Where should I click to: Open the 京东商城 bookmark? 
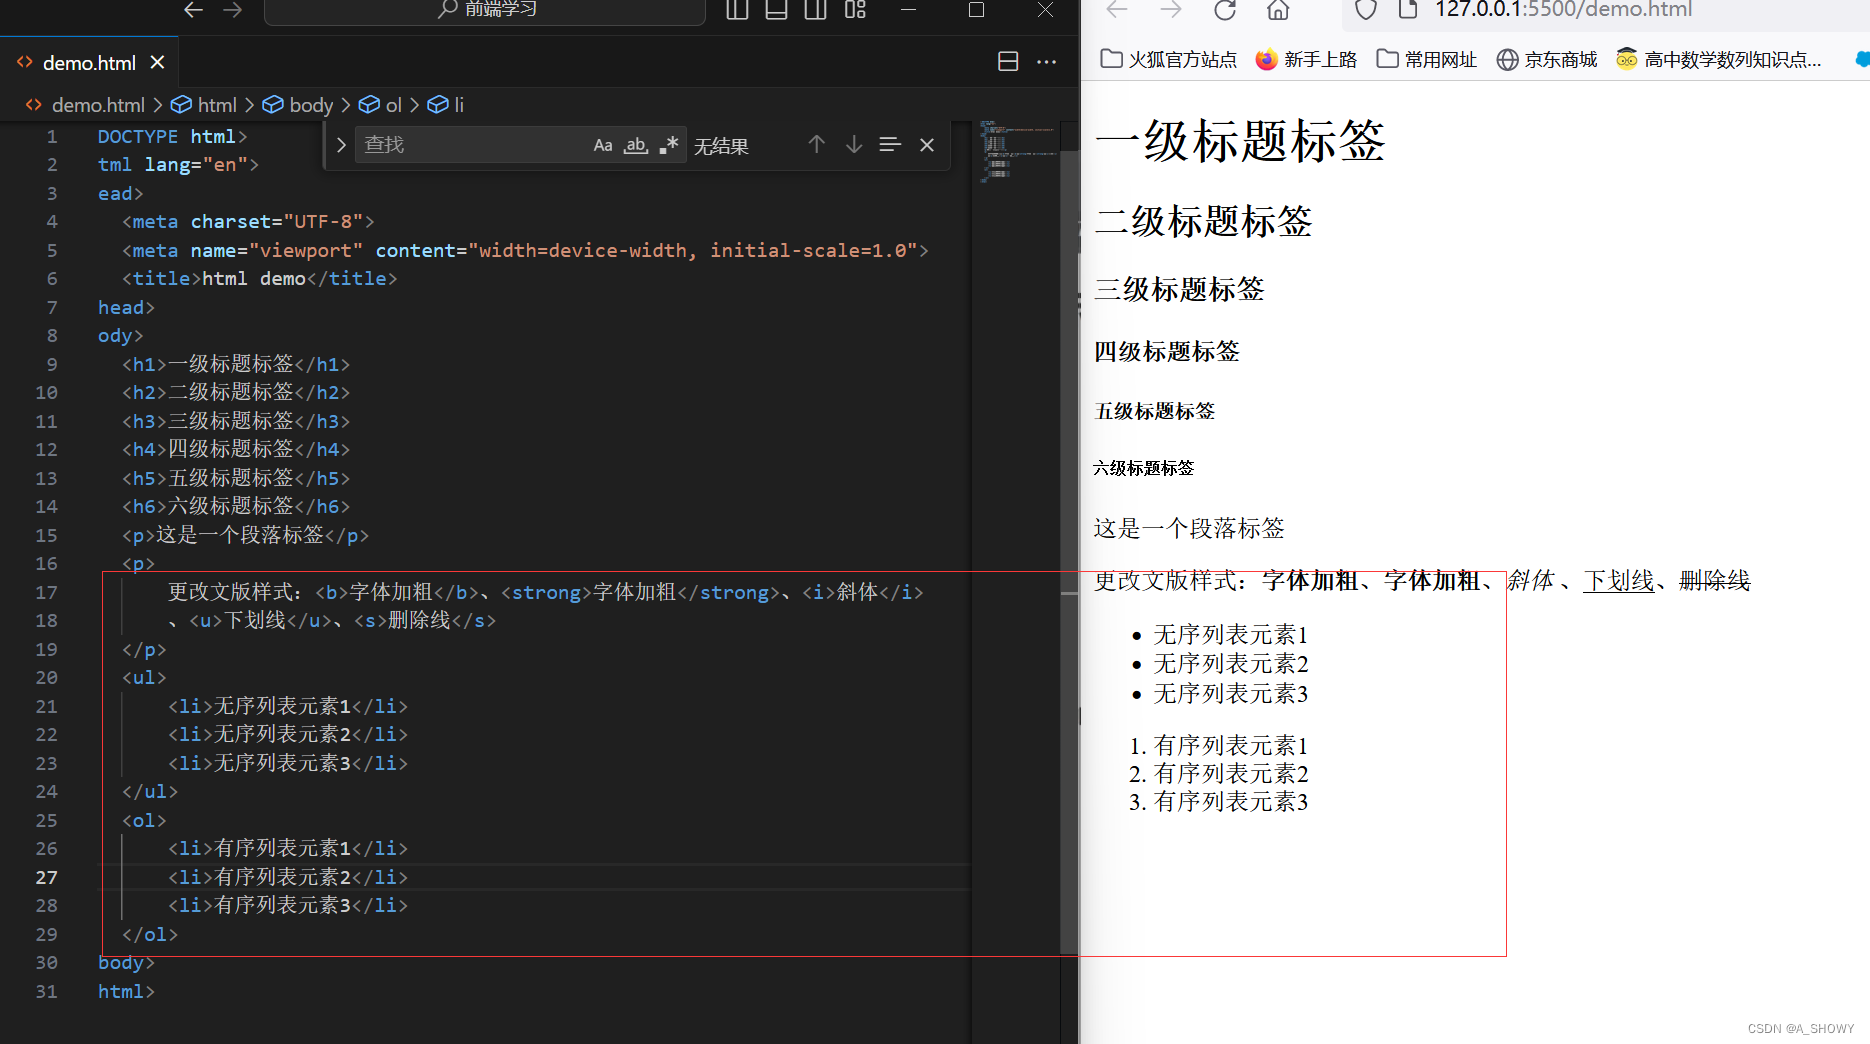point(1546,59)
